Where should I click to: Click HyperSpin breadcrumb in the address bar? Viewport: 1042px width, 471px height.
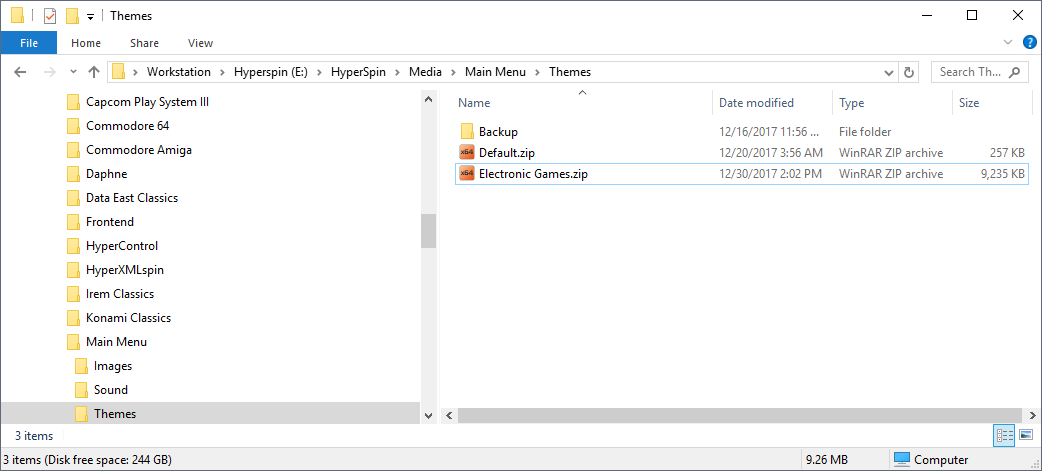pos(358,72)
